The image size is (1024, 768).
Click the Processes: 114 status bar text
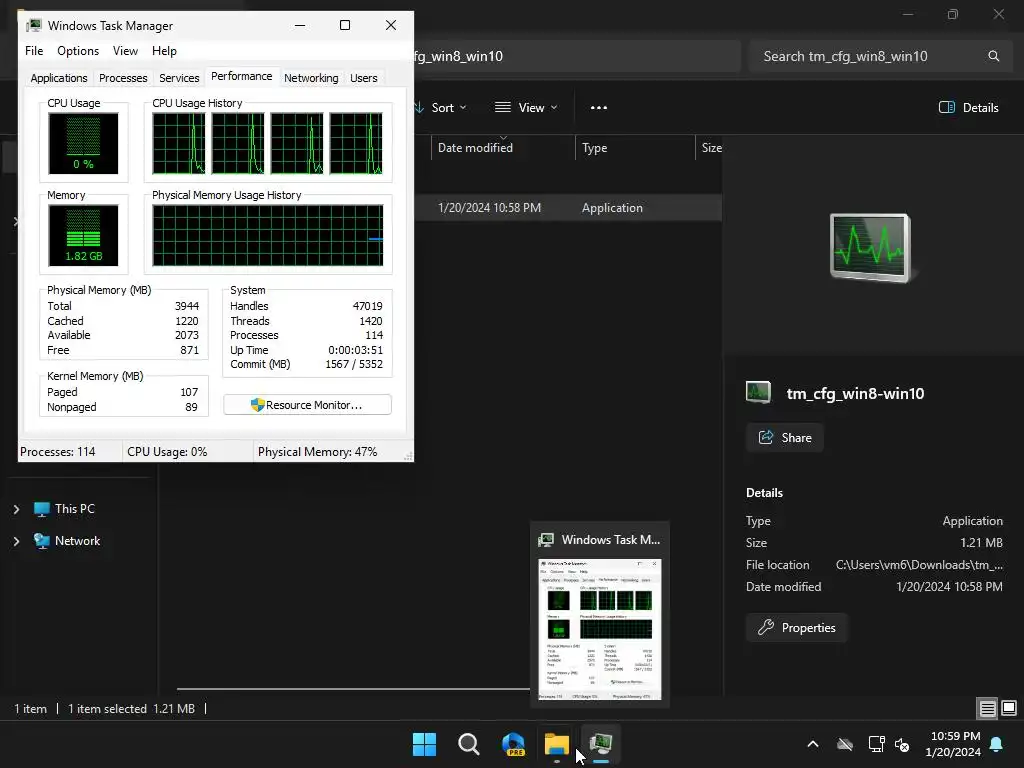57,452
